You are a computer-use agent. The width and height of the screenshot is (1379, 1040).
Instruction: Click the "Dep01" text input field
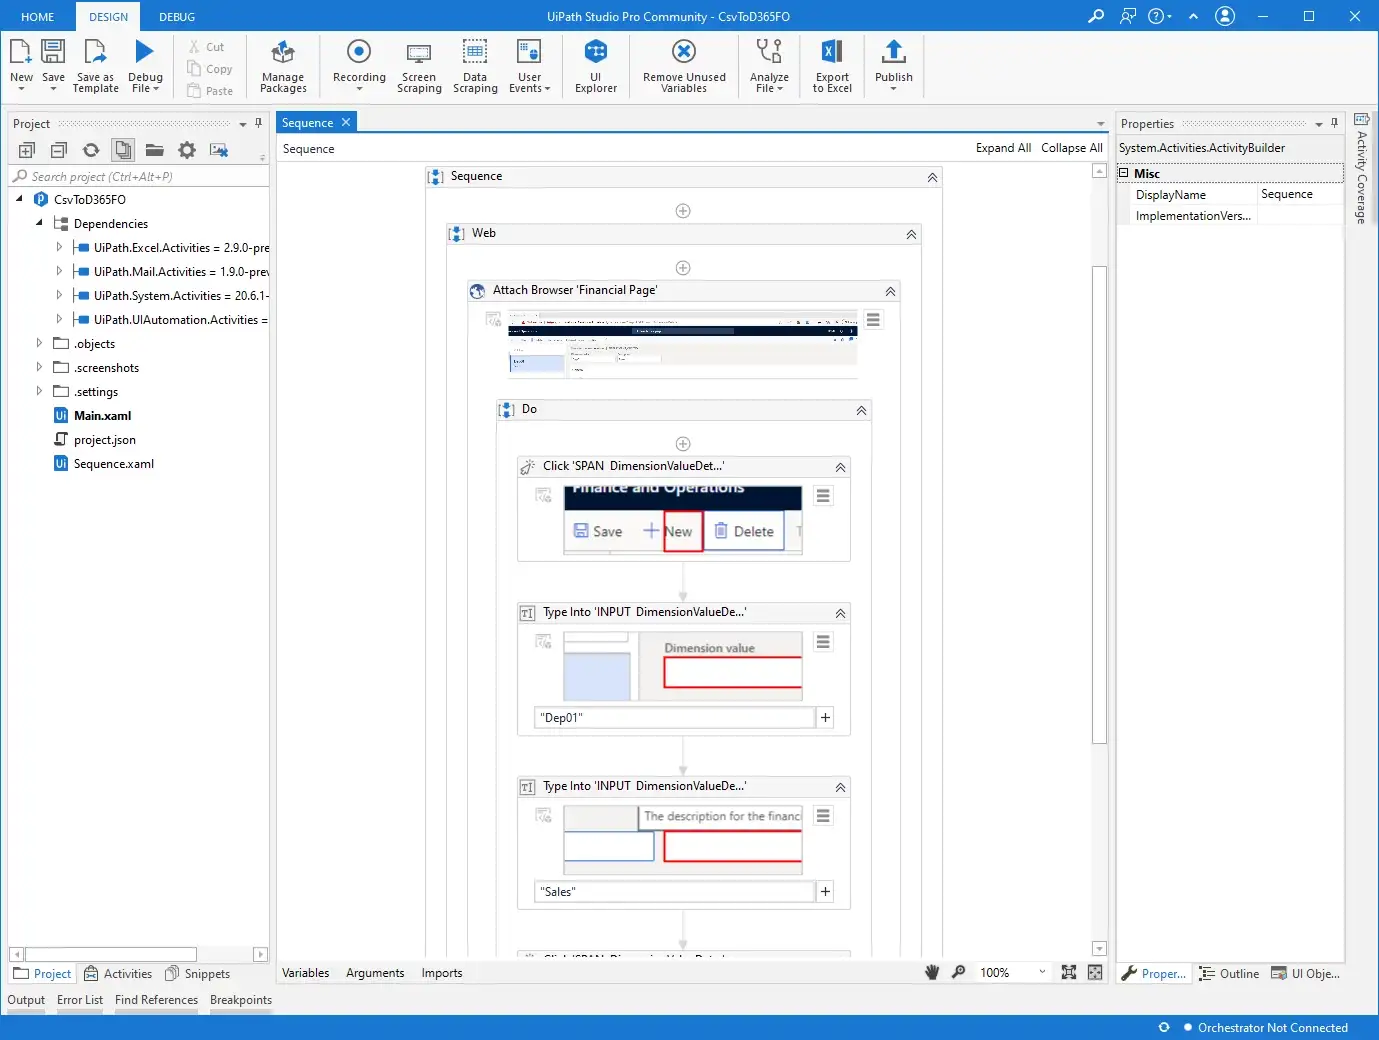click(x=675, y=718)
